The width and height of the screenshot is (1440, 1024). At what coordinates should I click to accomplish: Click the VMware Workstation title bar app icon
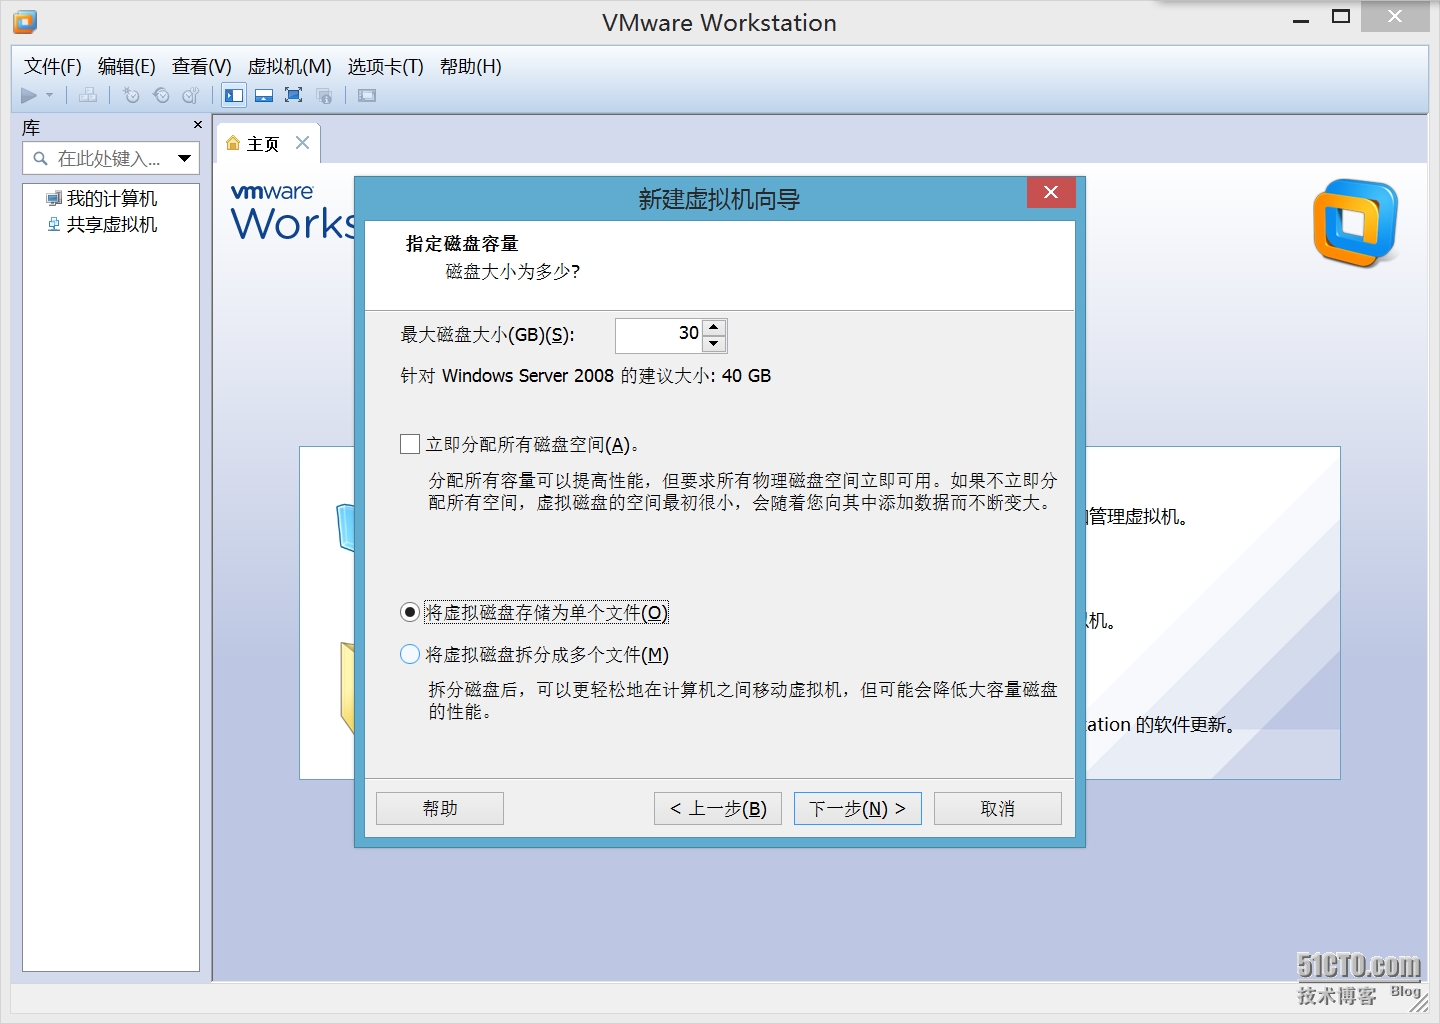click(x=25, y=22)
